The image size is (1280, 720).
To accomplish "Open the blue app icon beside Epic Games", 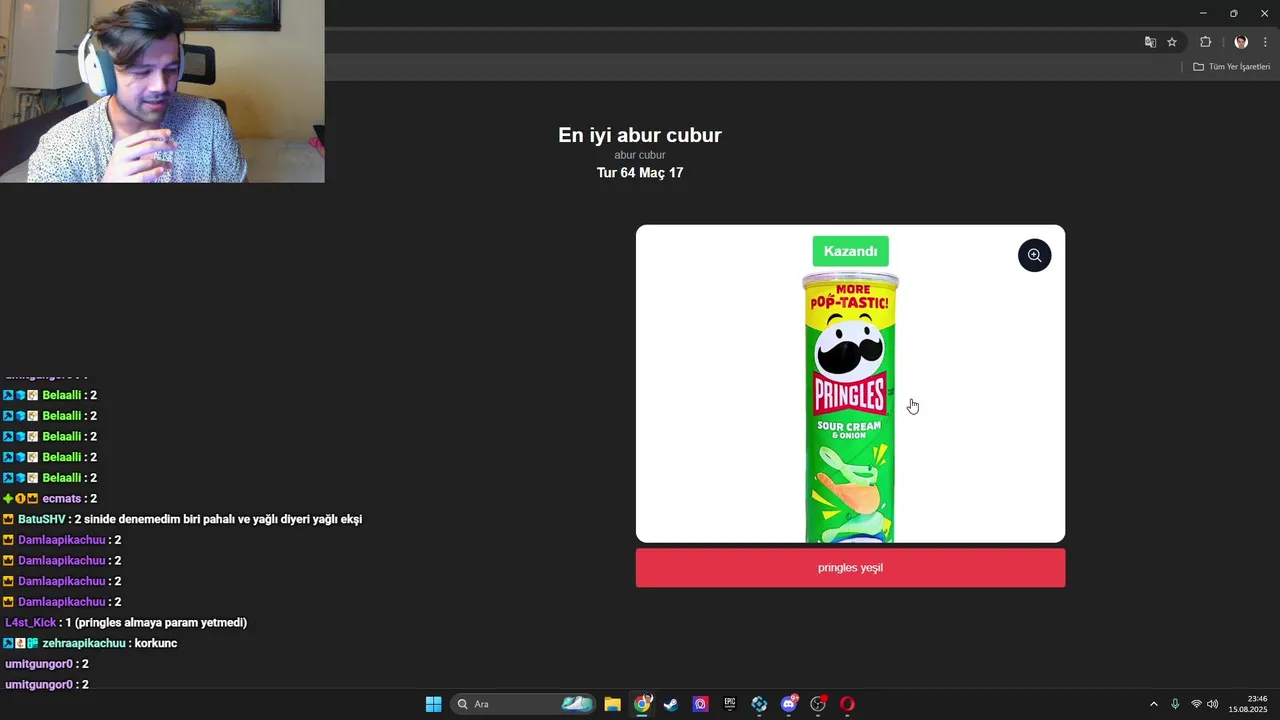I will (x=759, y=704).
